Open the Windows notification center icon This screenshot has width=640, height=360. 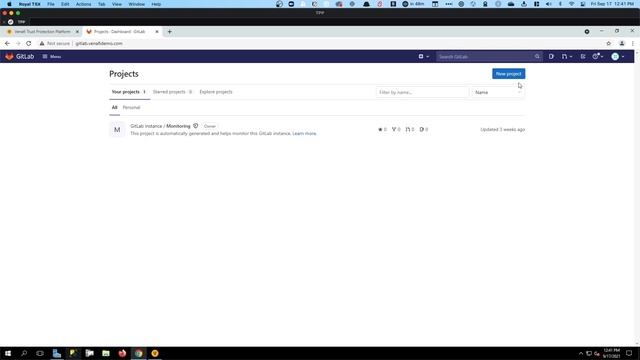[x=629, y=353]
